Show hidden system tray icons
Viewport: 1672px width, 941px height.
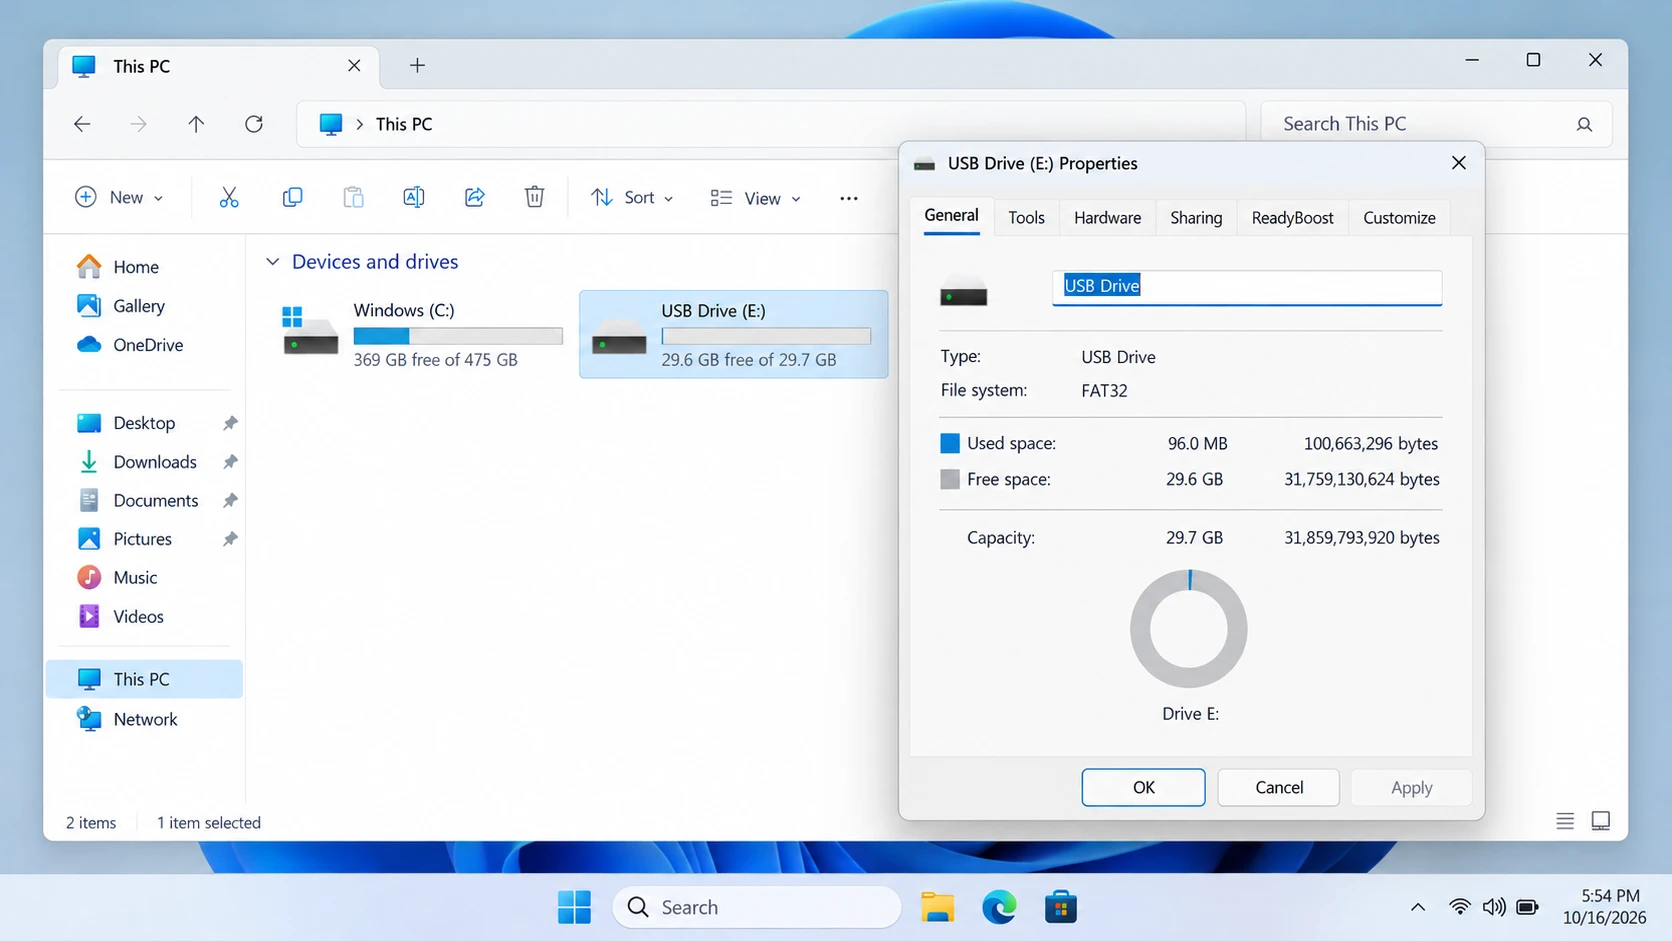tap(1417, 907)
